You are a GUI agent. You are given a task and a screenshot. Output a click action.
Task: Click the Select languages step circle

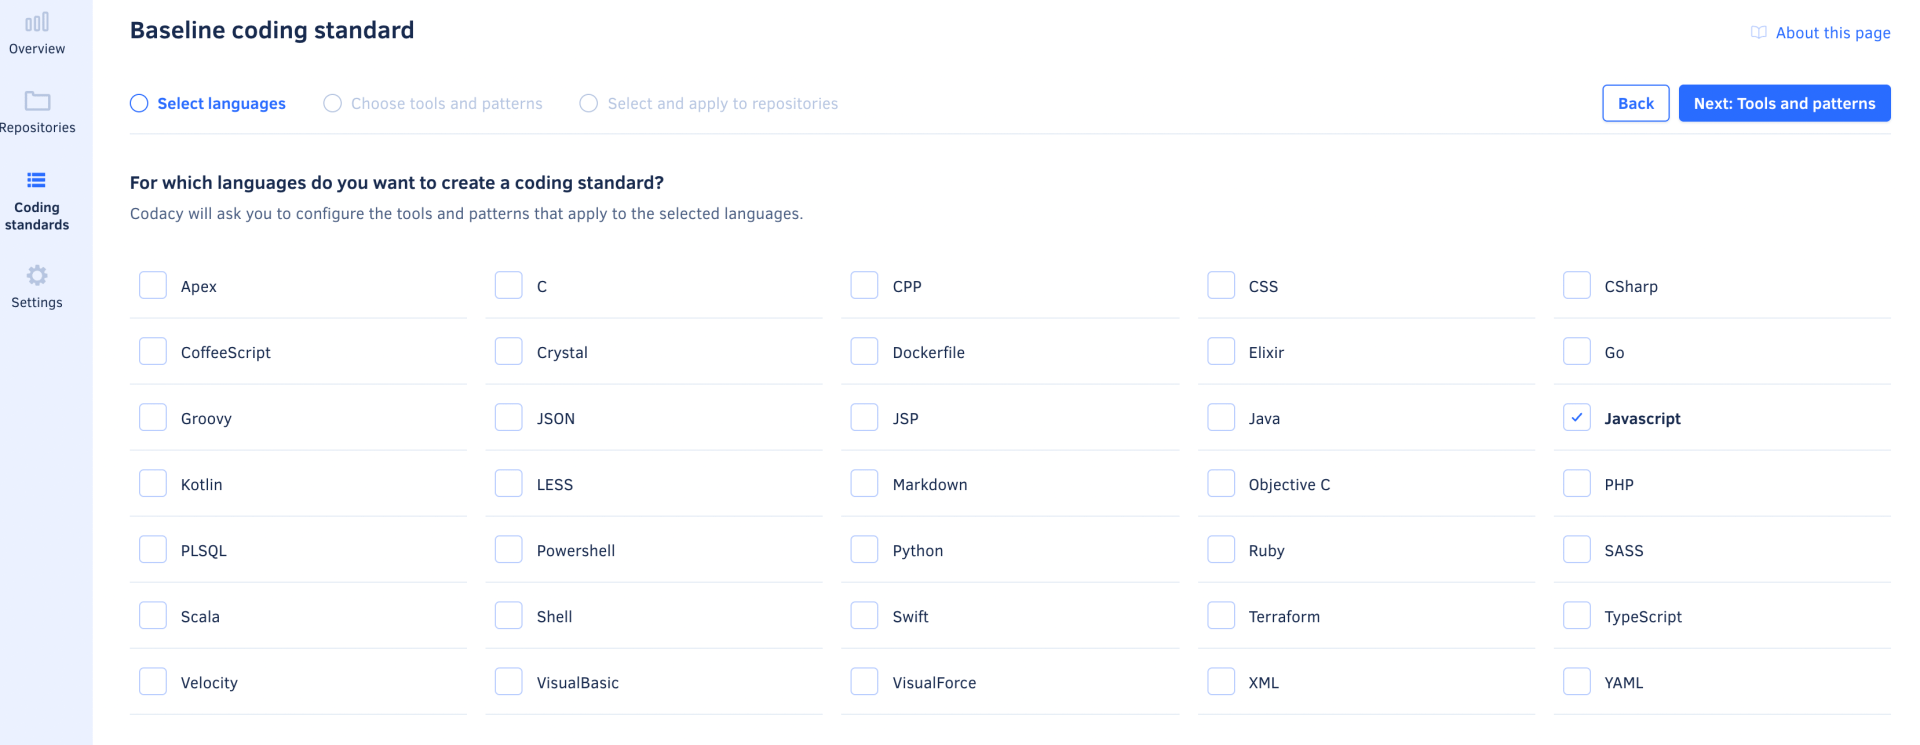(138, 103)
